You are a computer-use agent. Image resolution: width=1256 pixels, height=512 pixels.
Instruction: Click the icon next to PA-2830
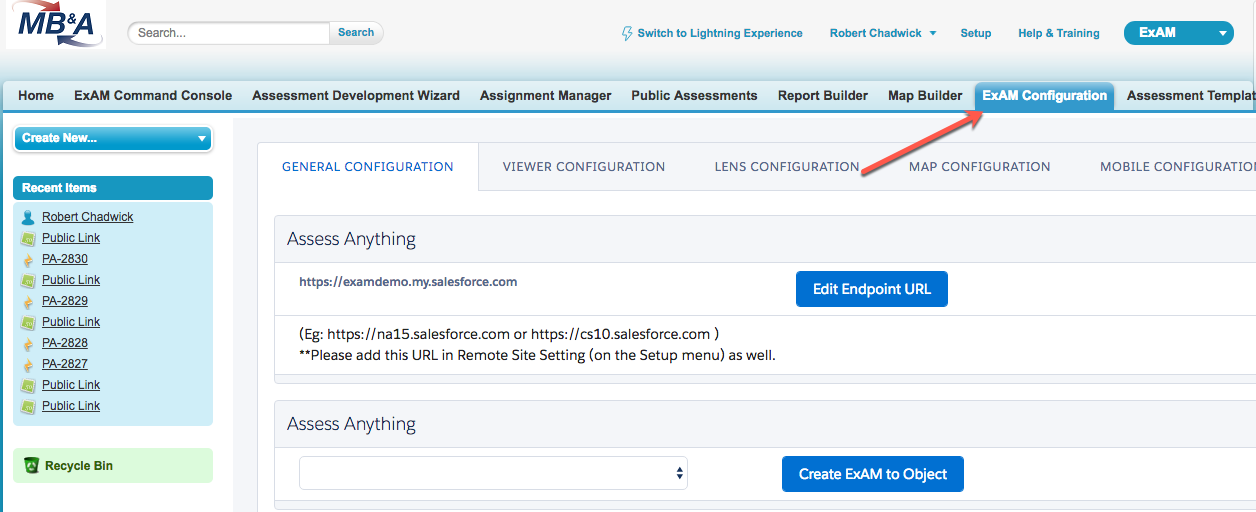click(28, 259)
